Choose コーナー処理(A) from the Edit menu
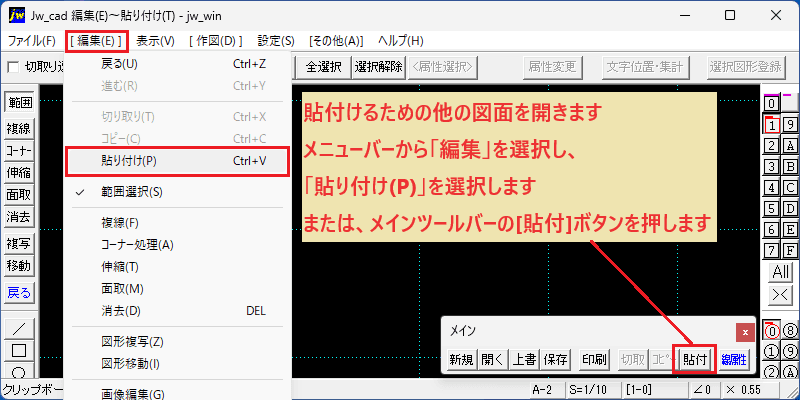Viewport: 800px width, 400px height. pyautogui.click(x=179, y=245)
